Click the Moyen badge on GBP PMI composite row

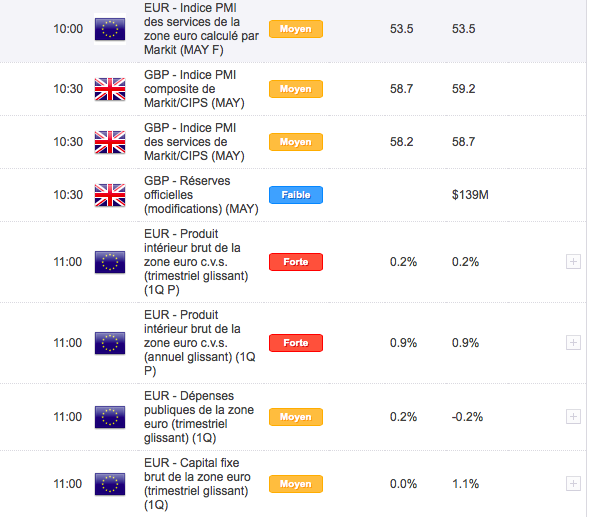[x=295, y=89]
